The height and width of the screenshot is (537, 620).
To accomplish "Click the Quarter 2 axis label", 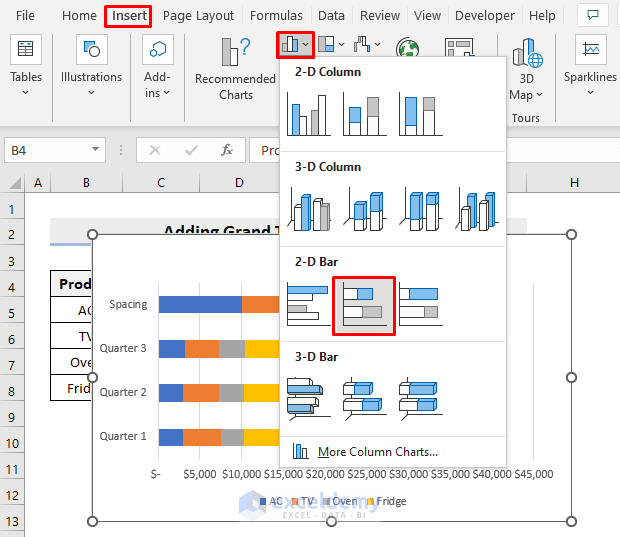I will [x=123, y=392].
